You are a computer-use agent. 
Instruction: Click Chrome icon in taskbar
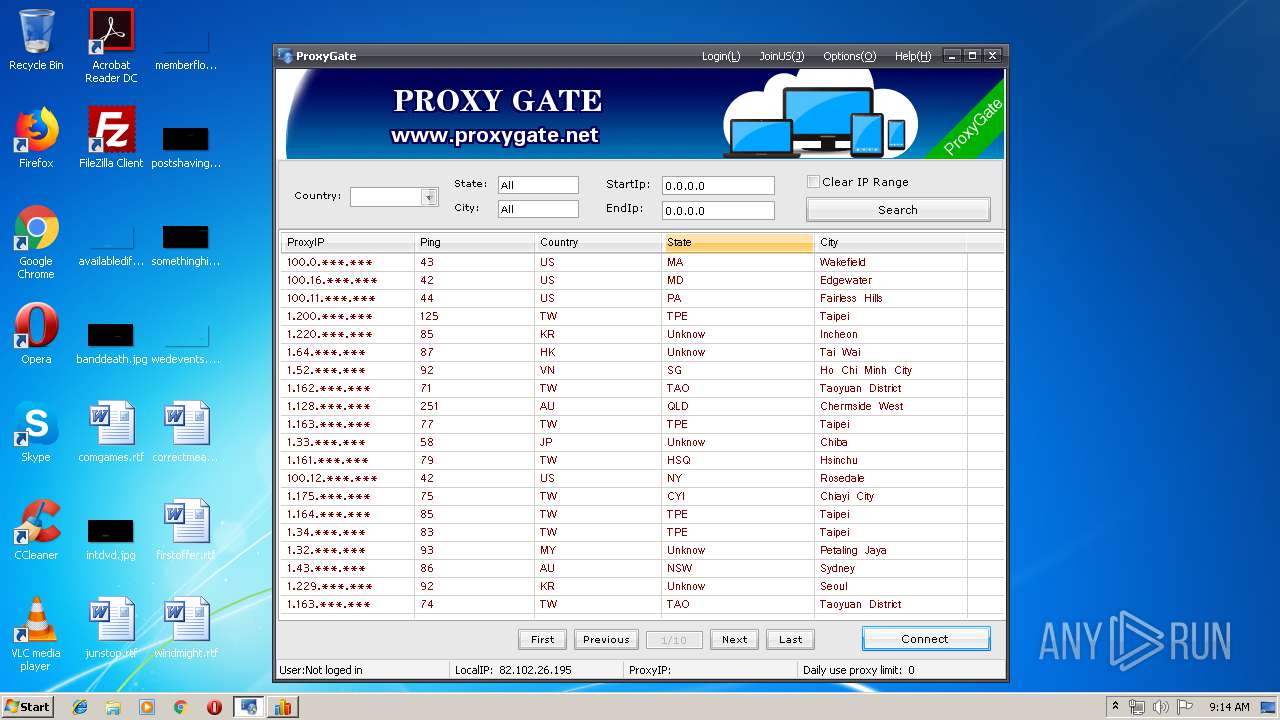180,707
